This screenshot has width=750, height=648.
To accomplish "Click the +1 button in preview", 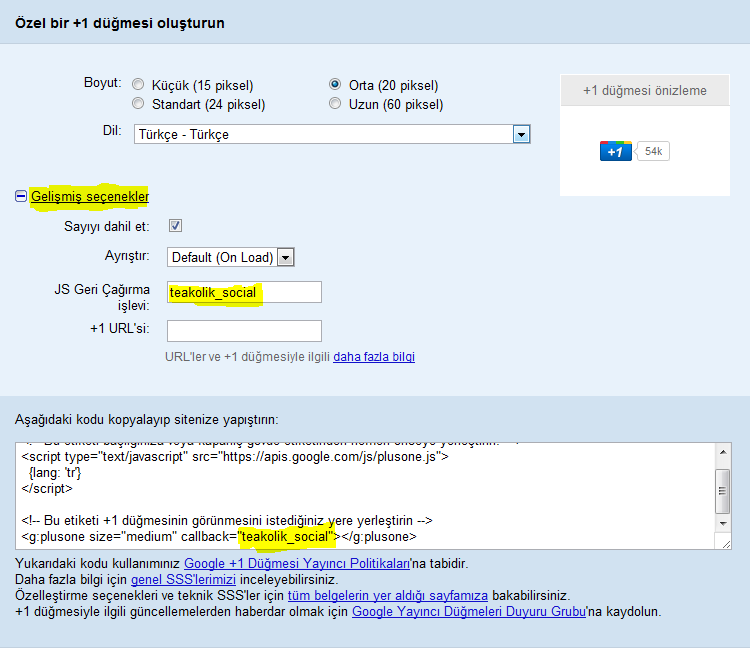I will point(616,151).
